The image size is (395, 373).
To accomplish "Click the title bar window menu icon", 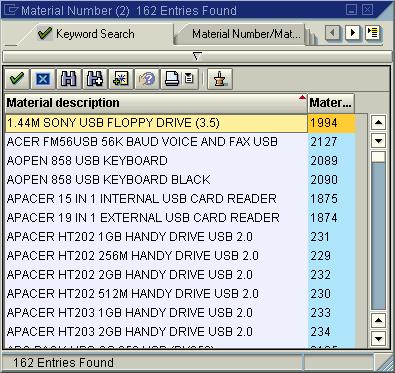I will click(x=10, y=10).
